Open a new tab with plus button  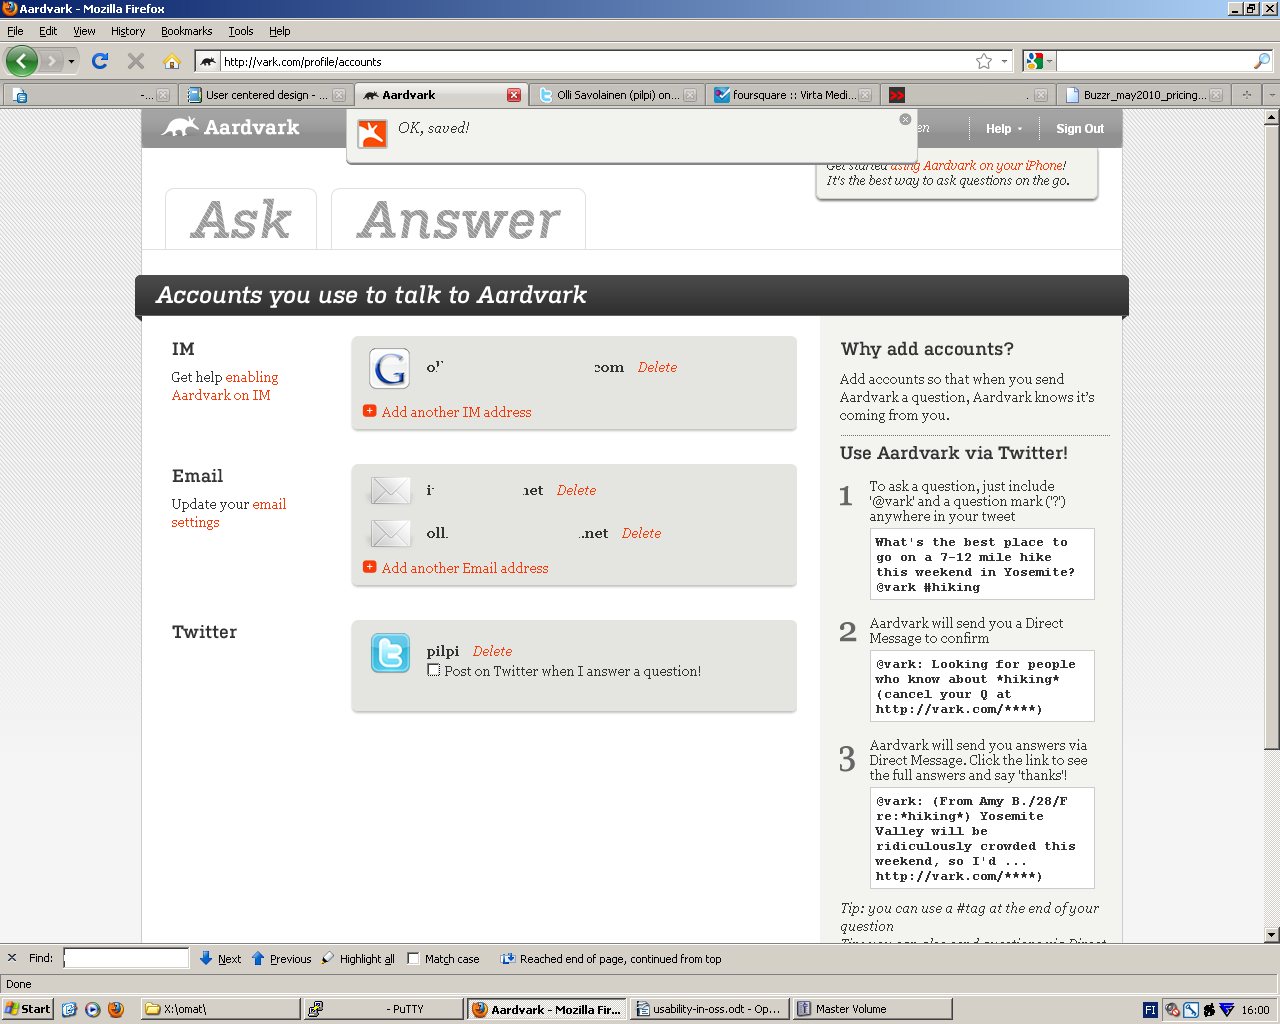pyautogui.click(x=1246, y=95)
